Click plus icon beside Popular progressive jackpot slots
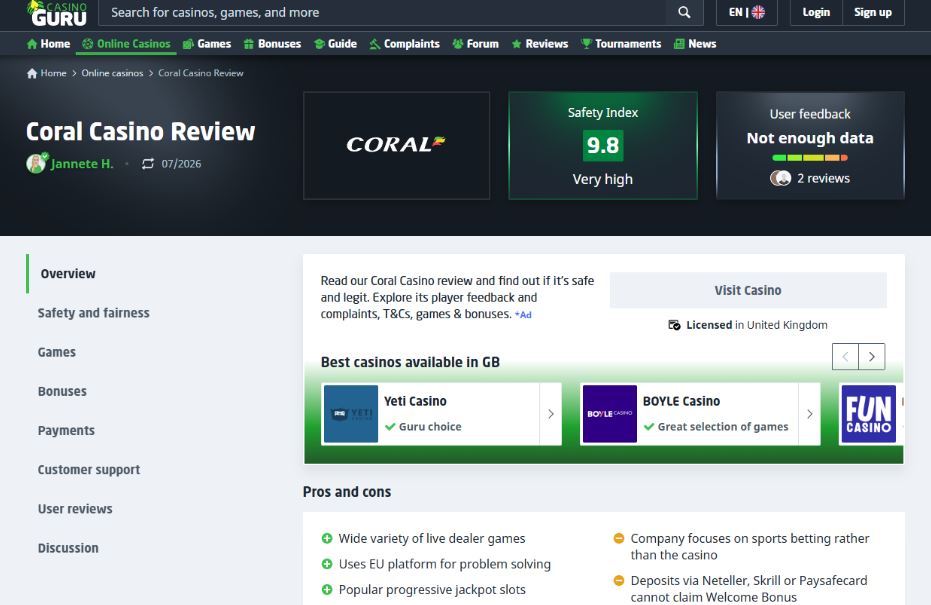 pos(327,590)
